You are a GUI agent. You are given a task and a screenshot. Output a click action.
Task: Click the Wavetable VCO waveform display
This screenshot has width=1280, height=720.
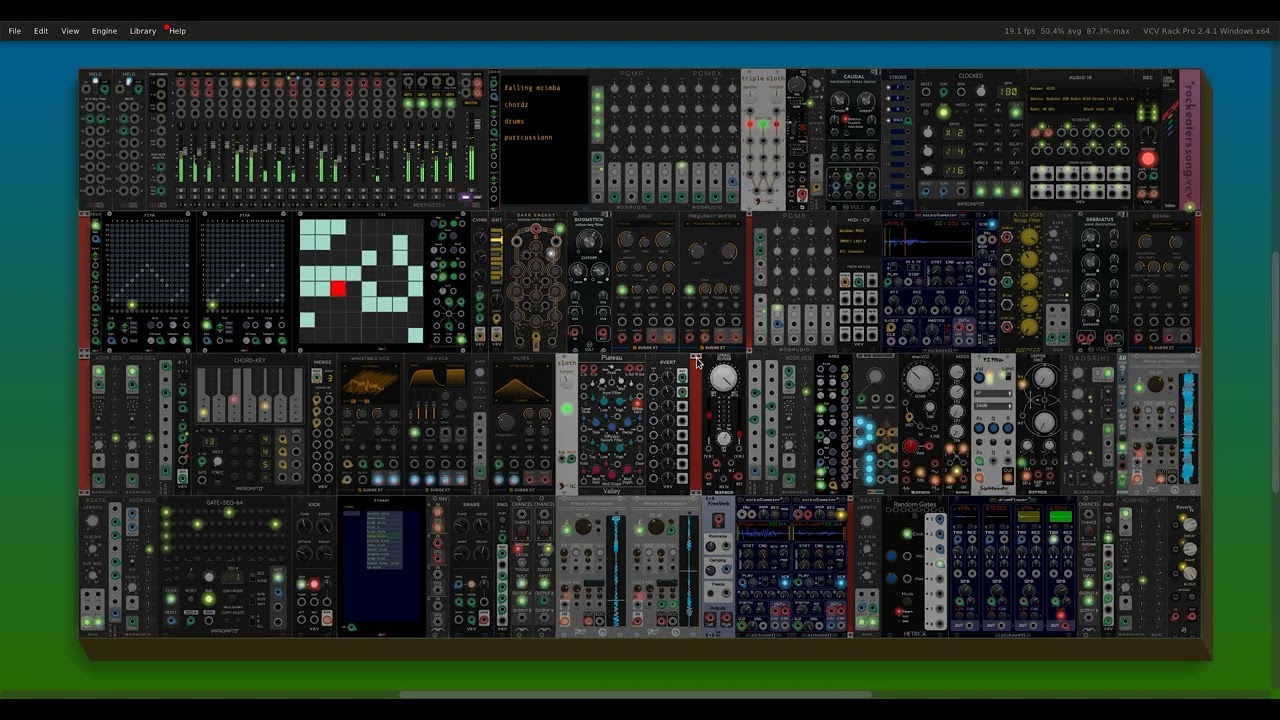coord(370,383)
